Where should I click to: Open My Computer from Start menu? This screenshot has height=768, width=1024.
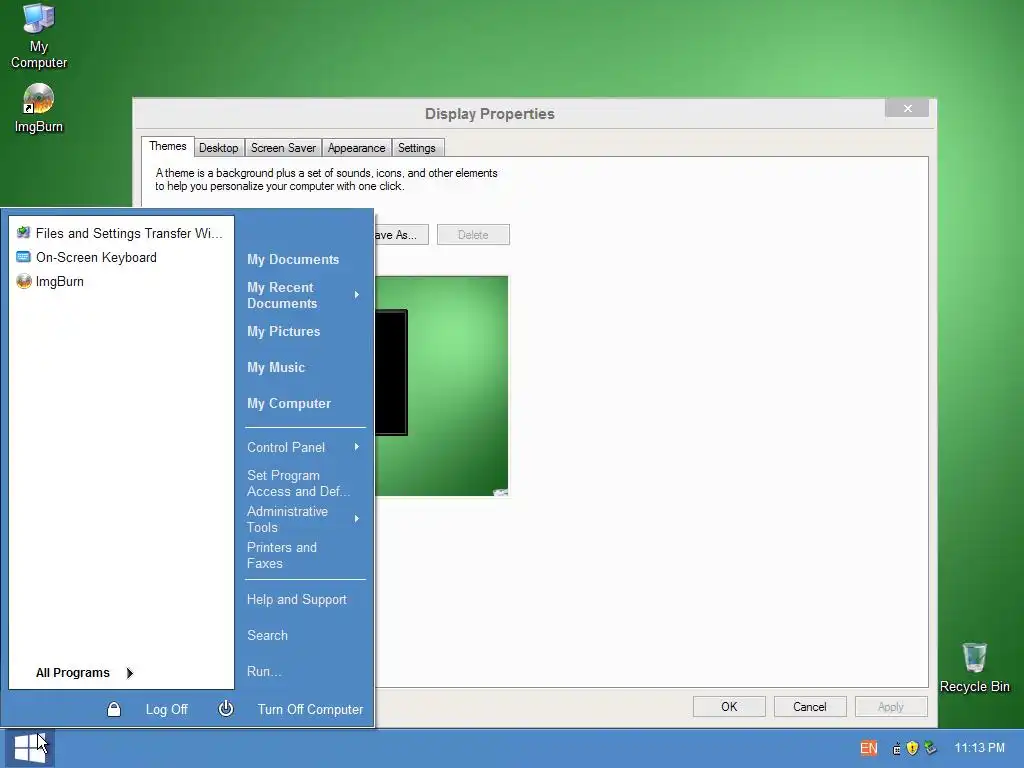click(x=289, y=404)
